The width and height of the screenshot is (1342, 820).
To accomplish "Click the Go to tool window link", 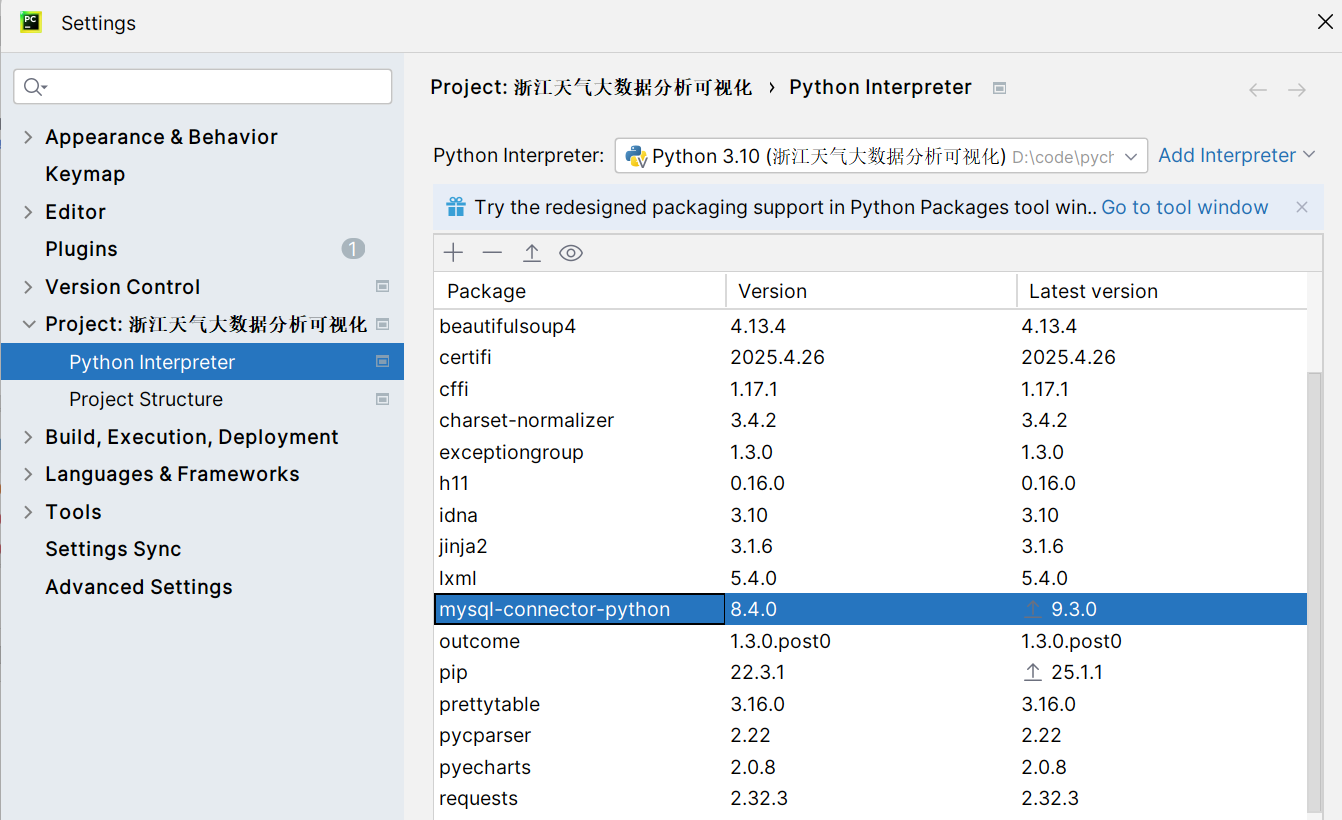I will tap(1184, 207).
